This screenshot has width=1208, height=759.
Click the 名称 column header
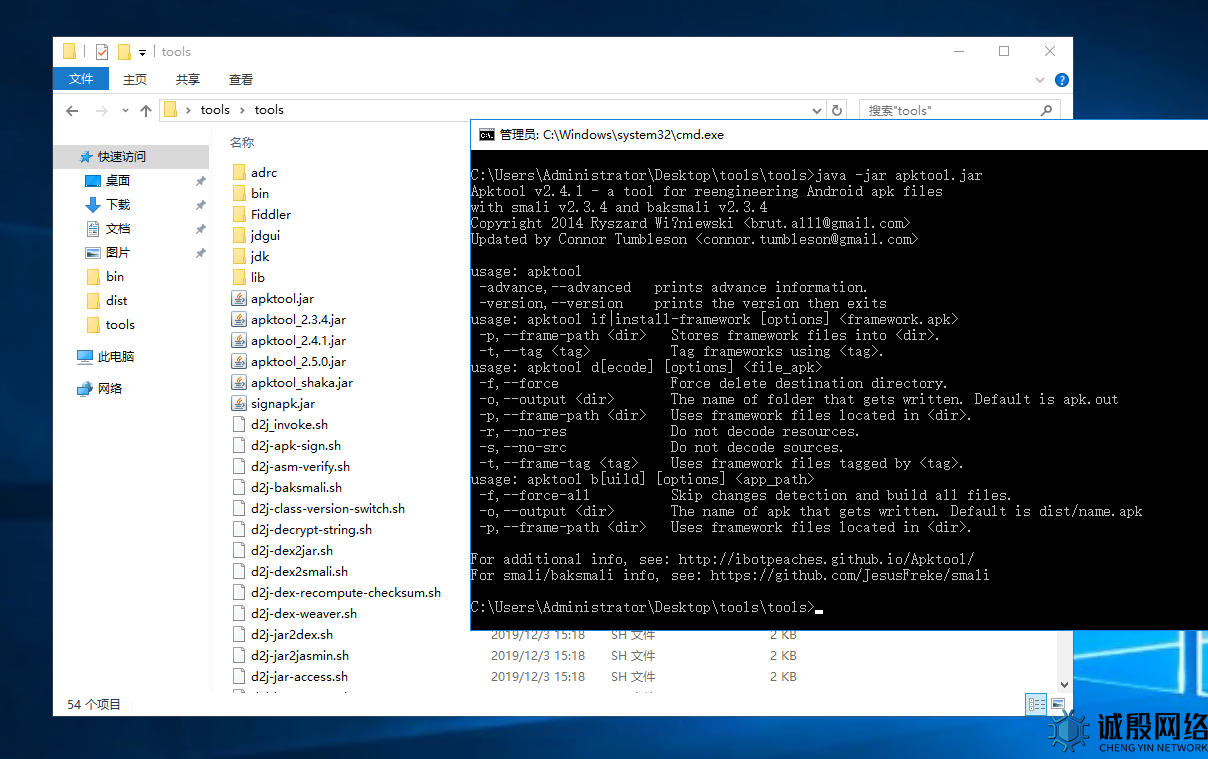(x=242, y=142)
